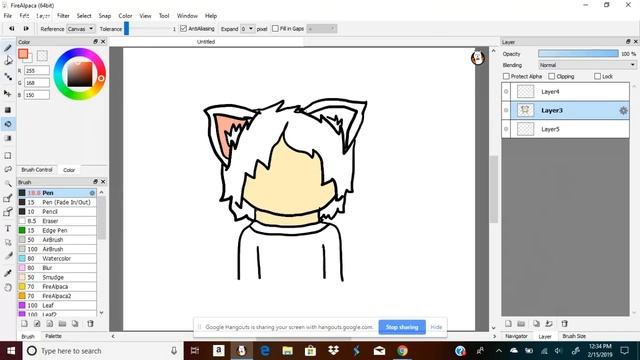640x360 pixels.
Task: Choose the Text tool
Action: tap(8, 229)
